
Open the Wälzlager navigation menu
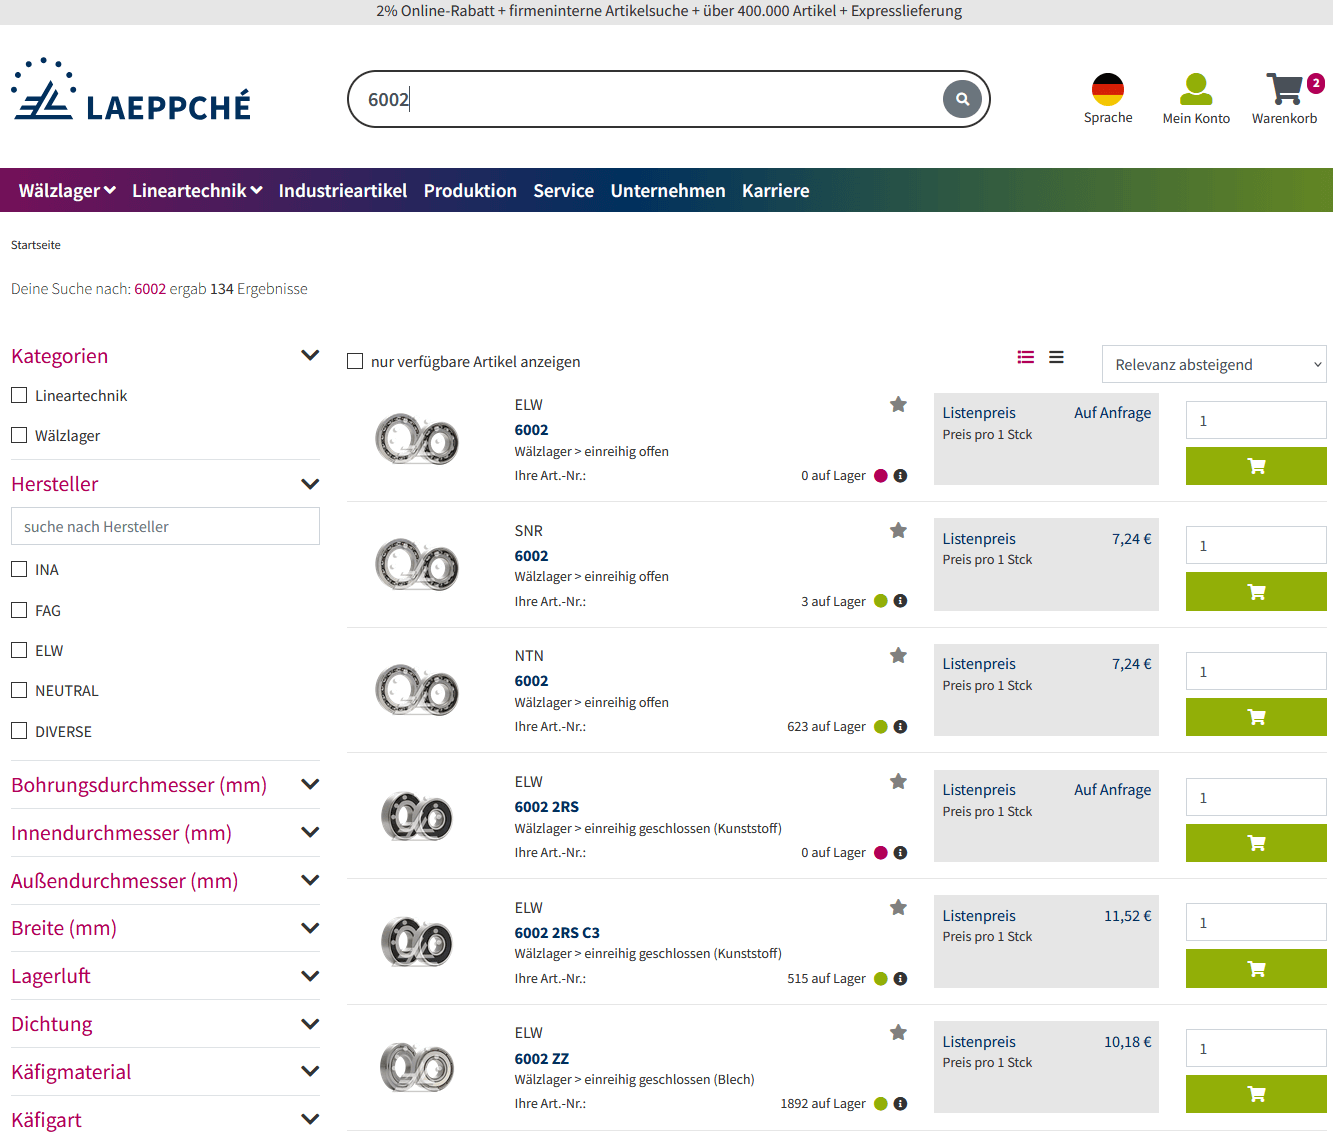67,190
